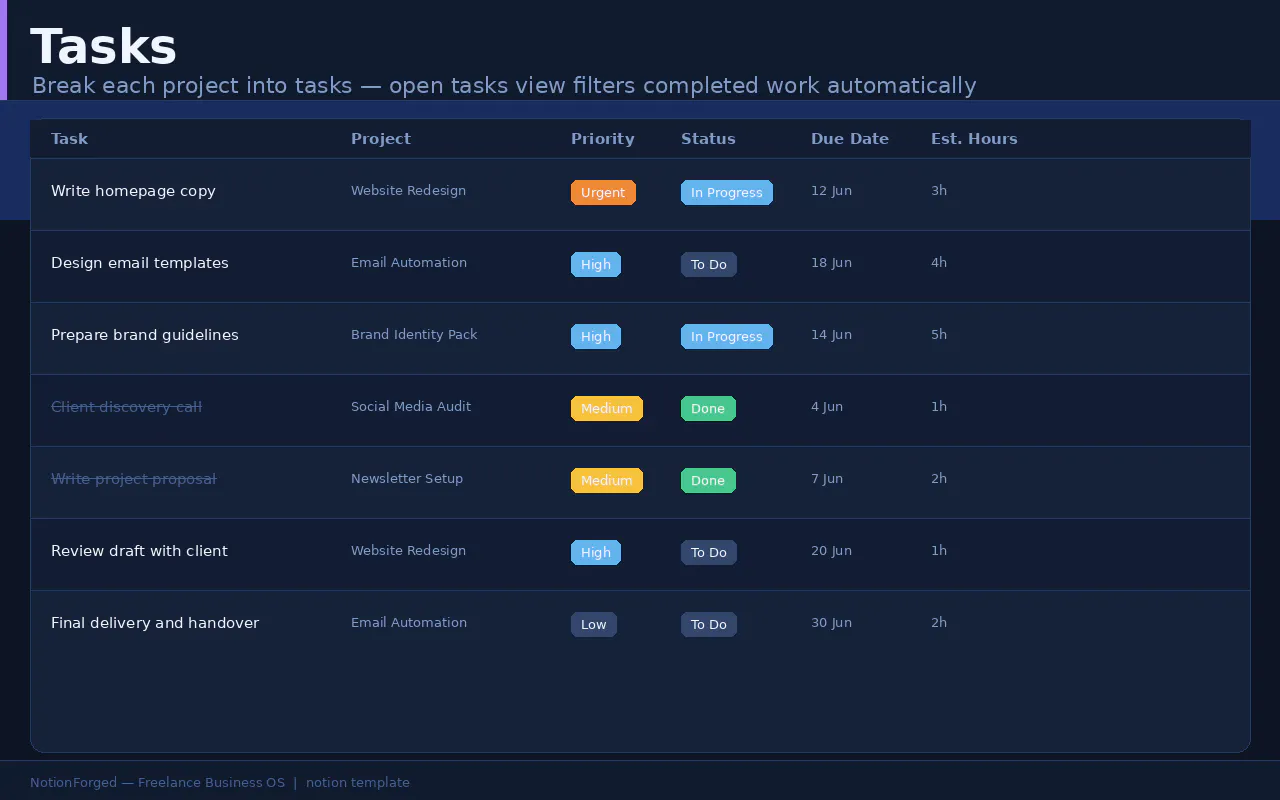Click the Est. Hours column header
This screenshot has height=800, width=1280.
point(974,139)
